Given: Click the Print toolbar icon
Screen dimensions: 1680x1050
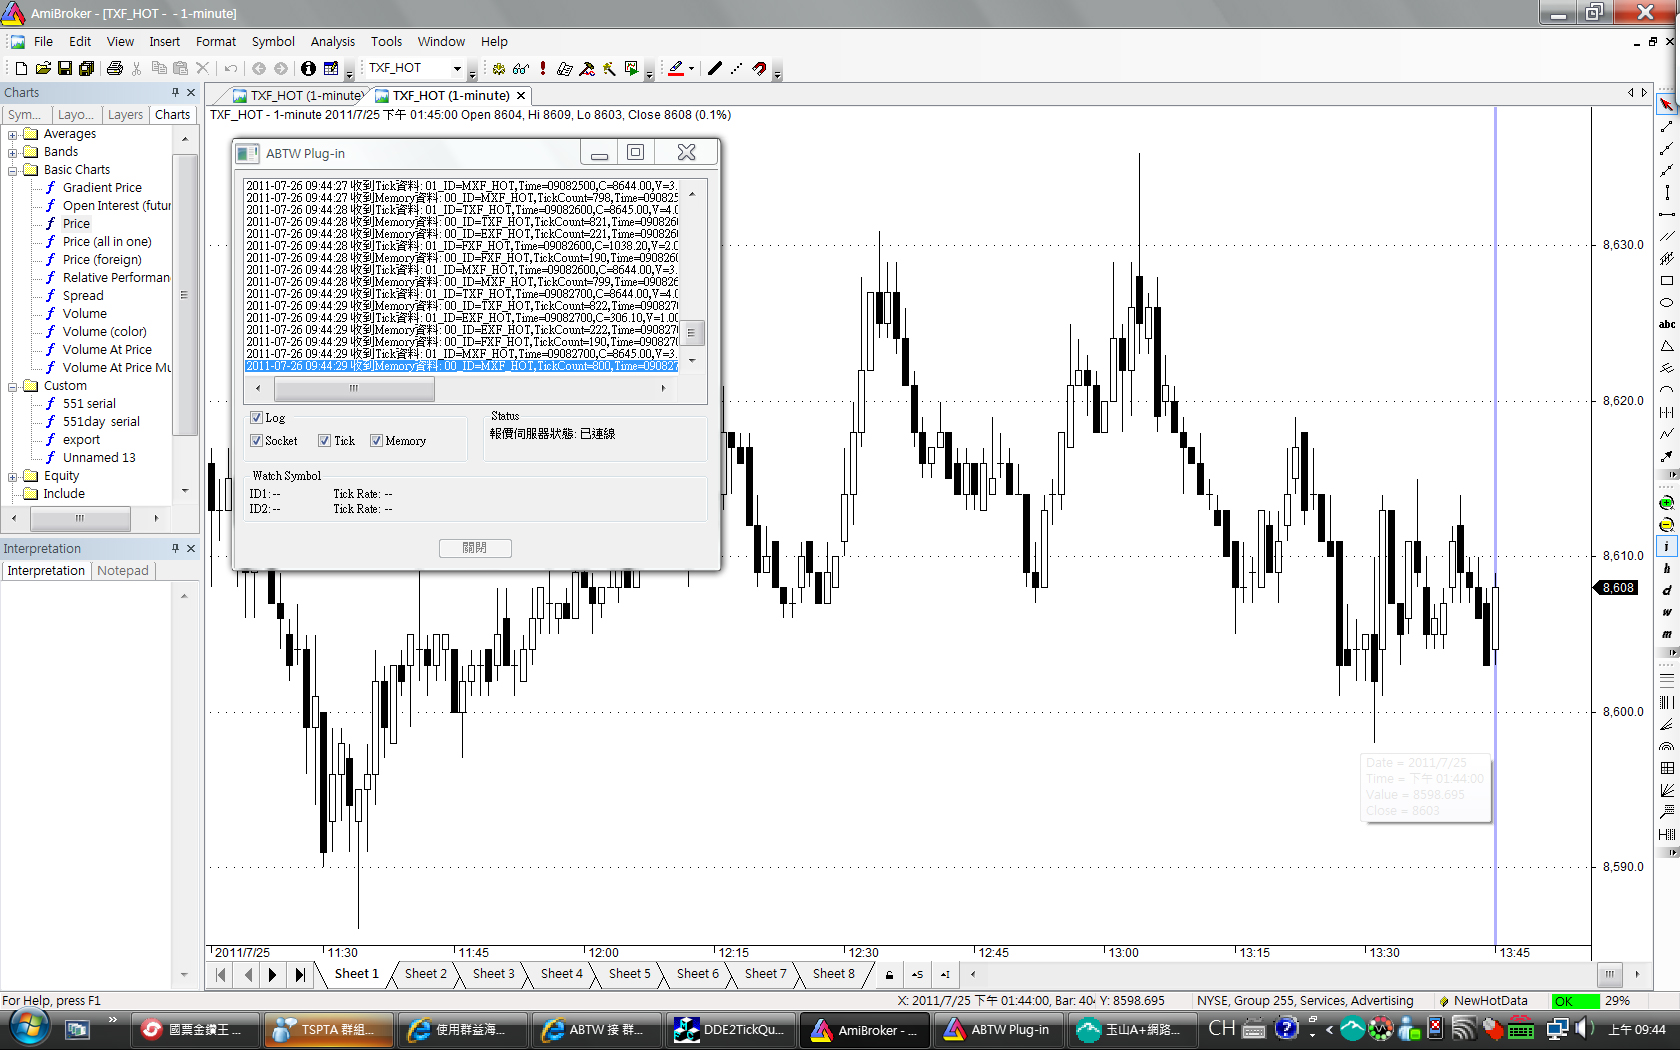Looking at the screenshot, I should 114,68.
